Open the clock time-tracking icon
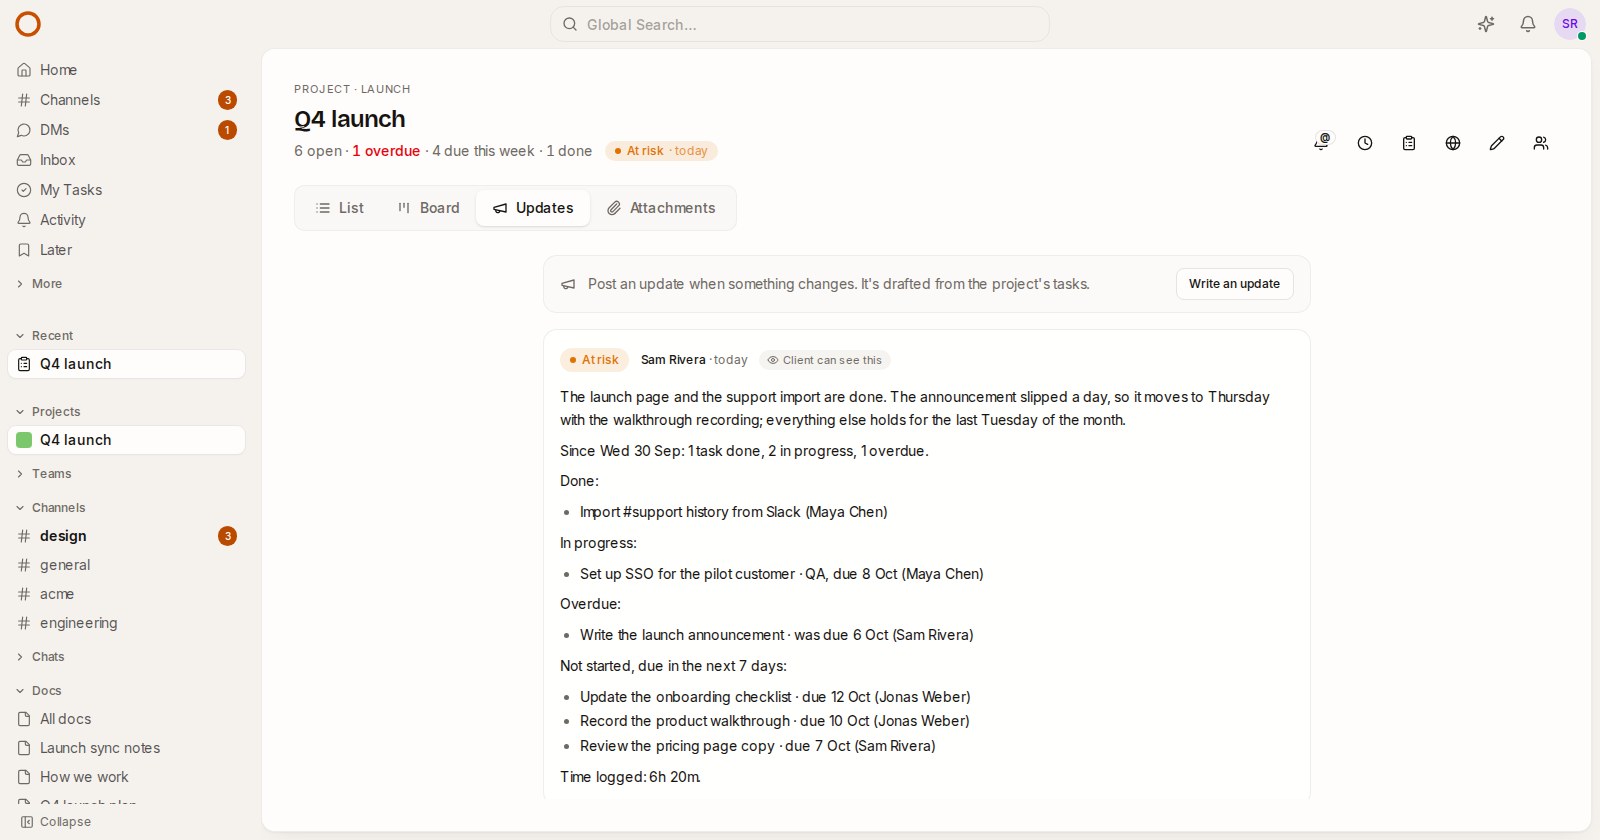 pos(1365,143)
